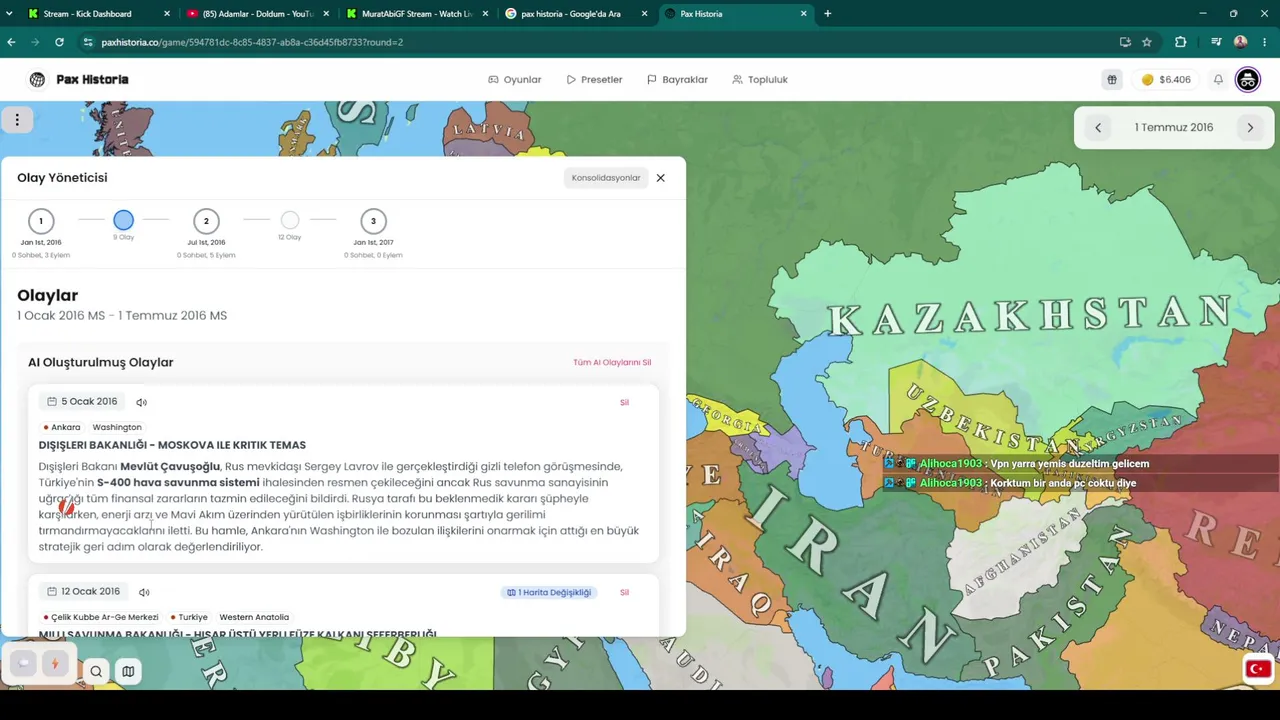Image resolution: width=1280 pixels, height=720 pixels.
Task: Play audio for the 12 Ocak 2016 event
Action: tap(144, 592)
